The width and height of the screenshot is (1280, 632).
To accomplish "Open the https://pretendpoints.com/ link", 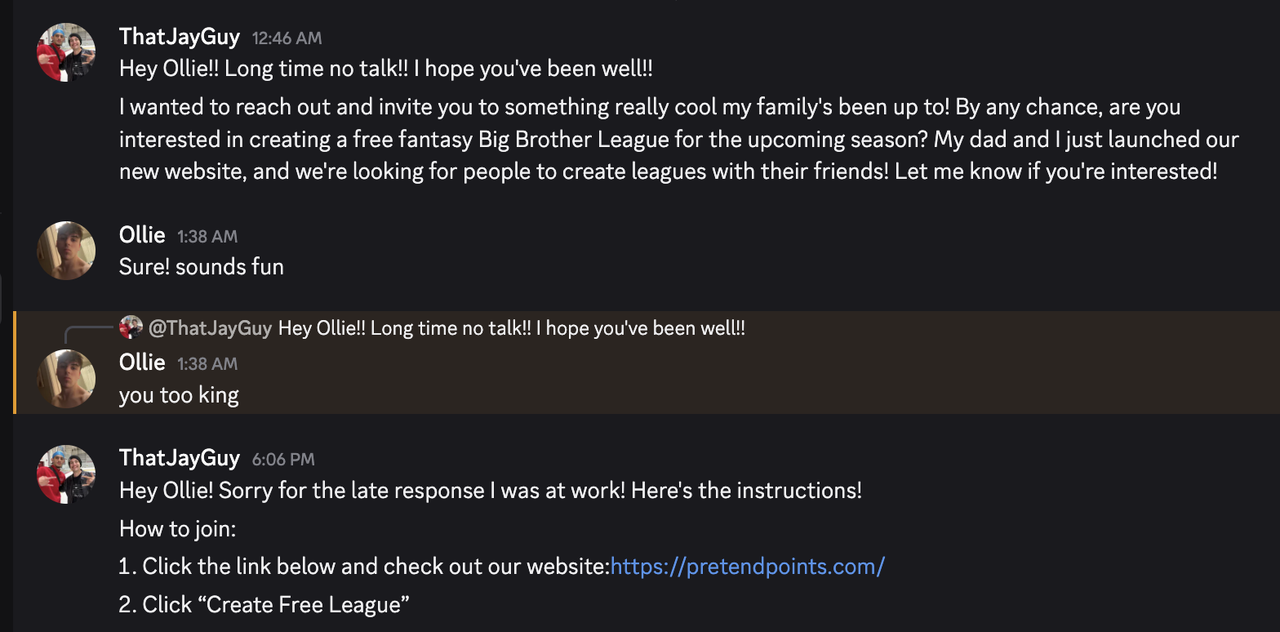I will tap(747, 566).
